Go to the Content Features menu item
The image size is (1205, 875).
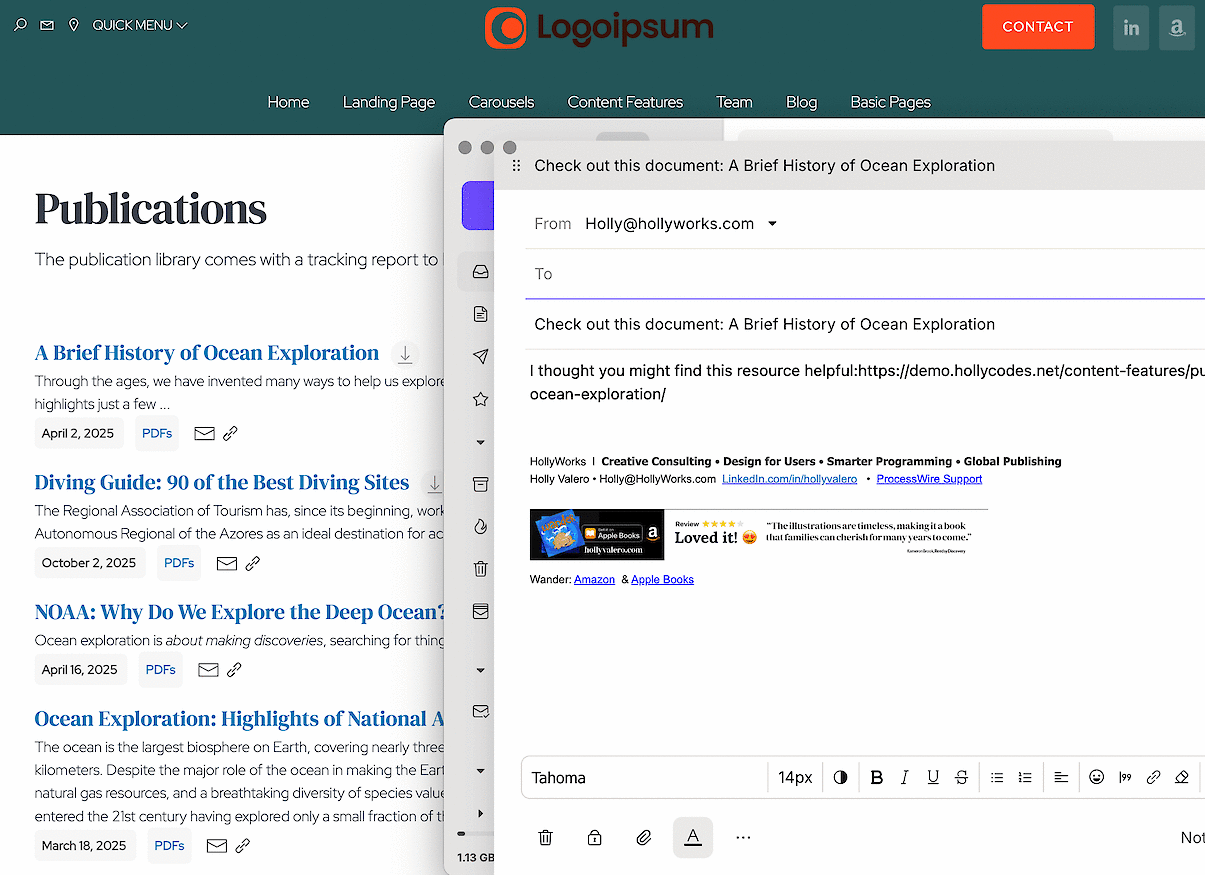(x=625, y=102)
